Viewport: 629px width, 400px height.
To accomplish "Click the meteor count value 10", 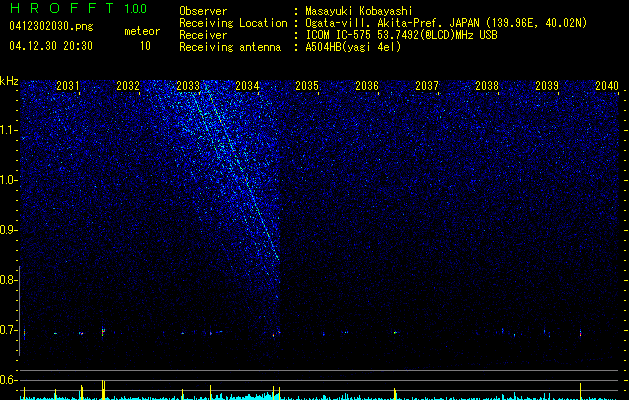I will pyautogui.click(x=145, y=46).
